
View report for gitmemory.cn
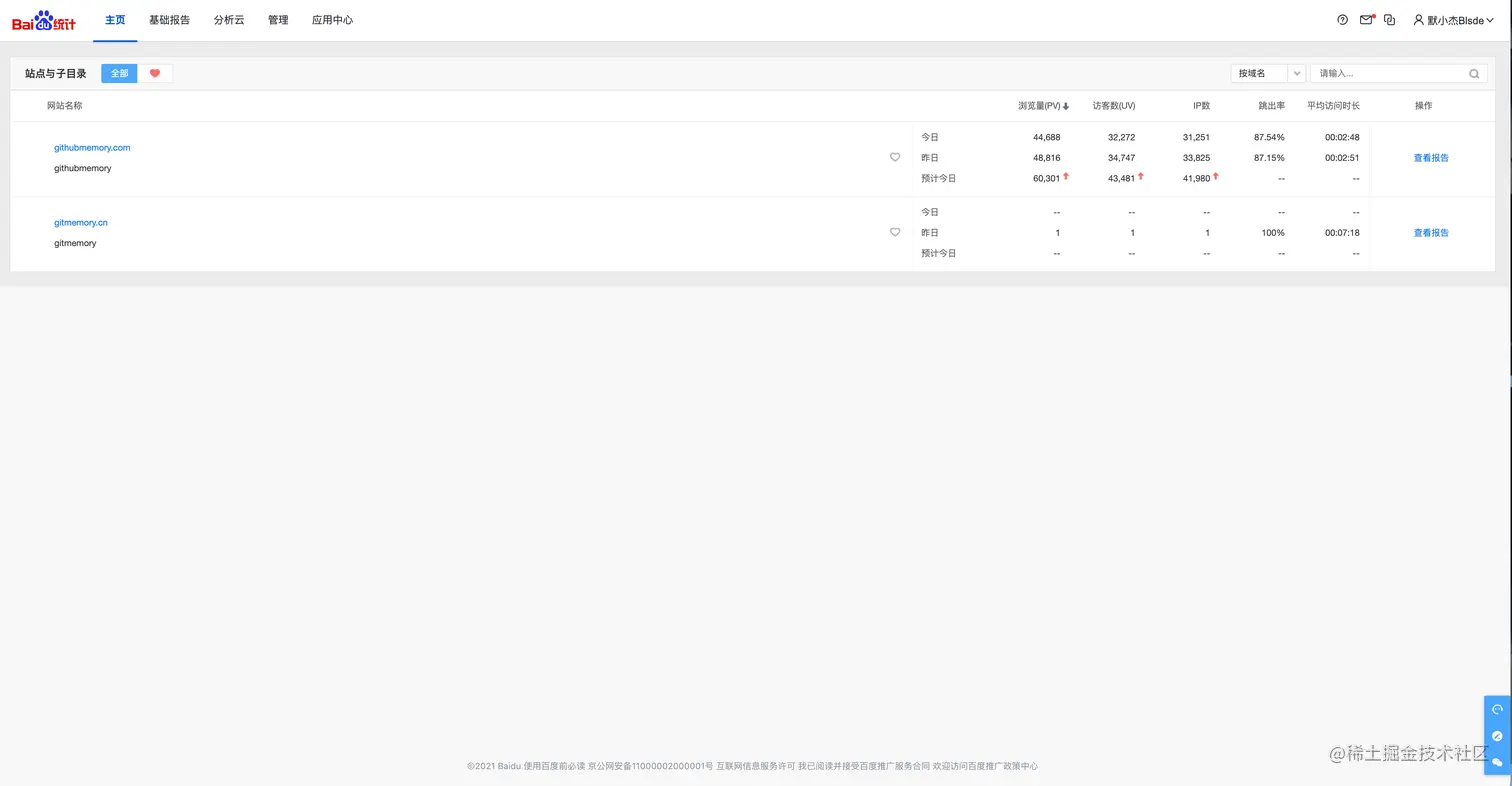[1431, 233]
